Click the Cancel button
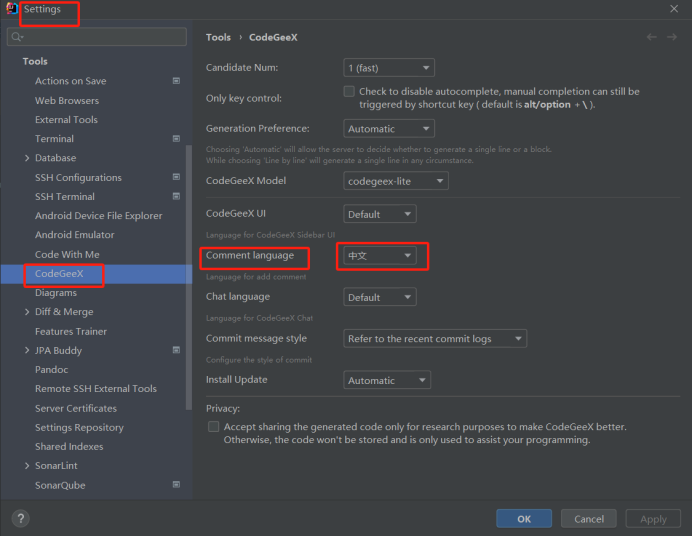Viewport: 692px width, 536px height. click(x=589, y=519)
